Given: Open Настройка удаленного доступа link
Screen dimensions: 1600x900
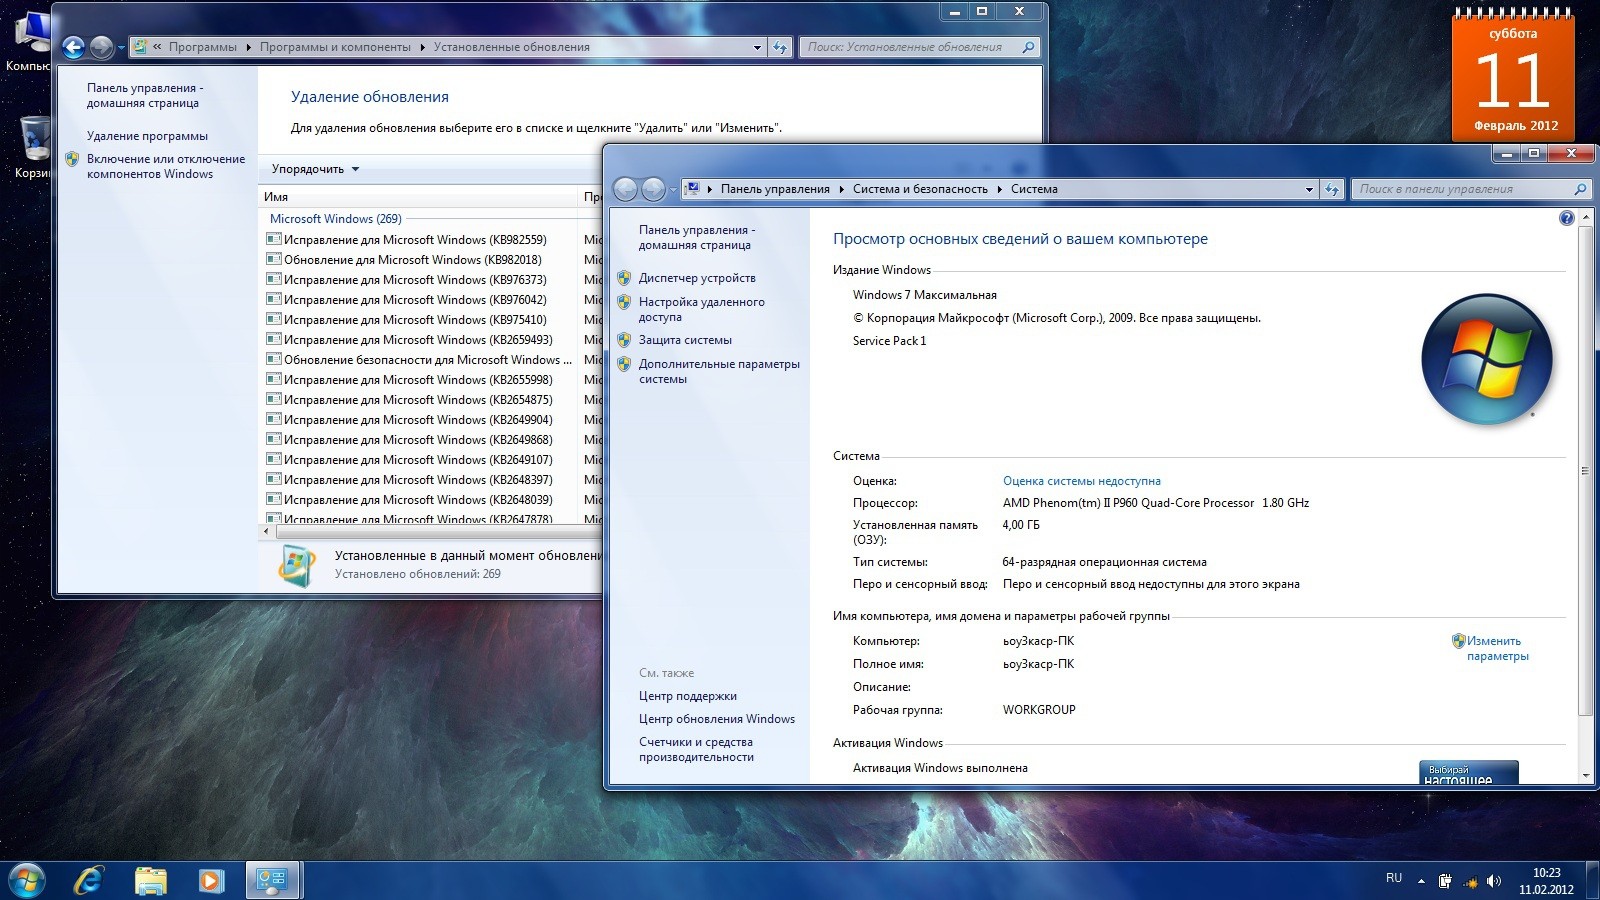Looking at the screenshot, I should coord(701,309).
